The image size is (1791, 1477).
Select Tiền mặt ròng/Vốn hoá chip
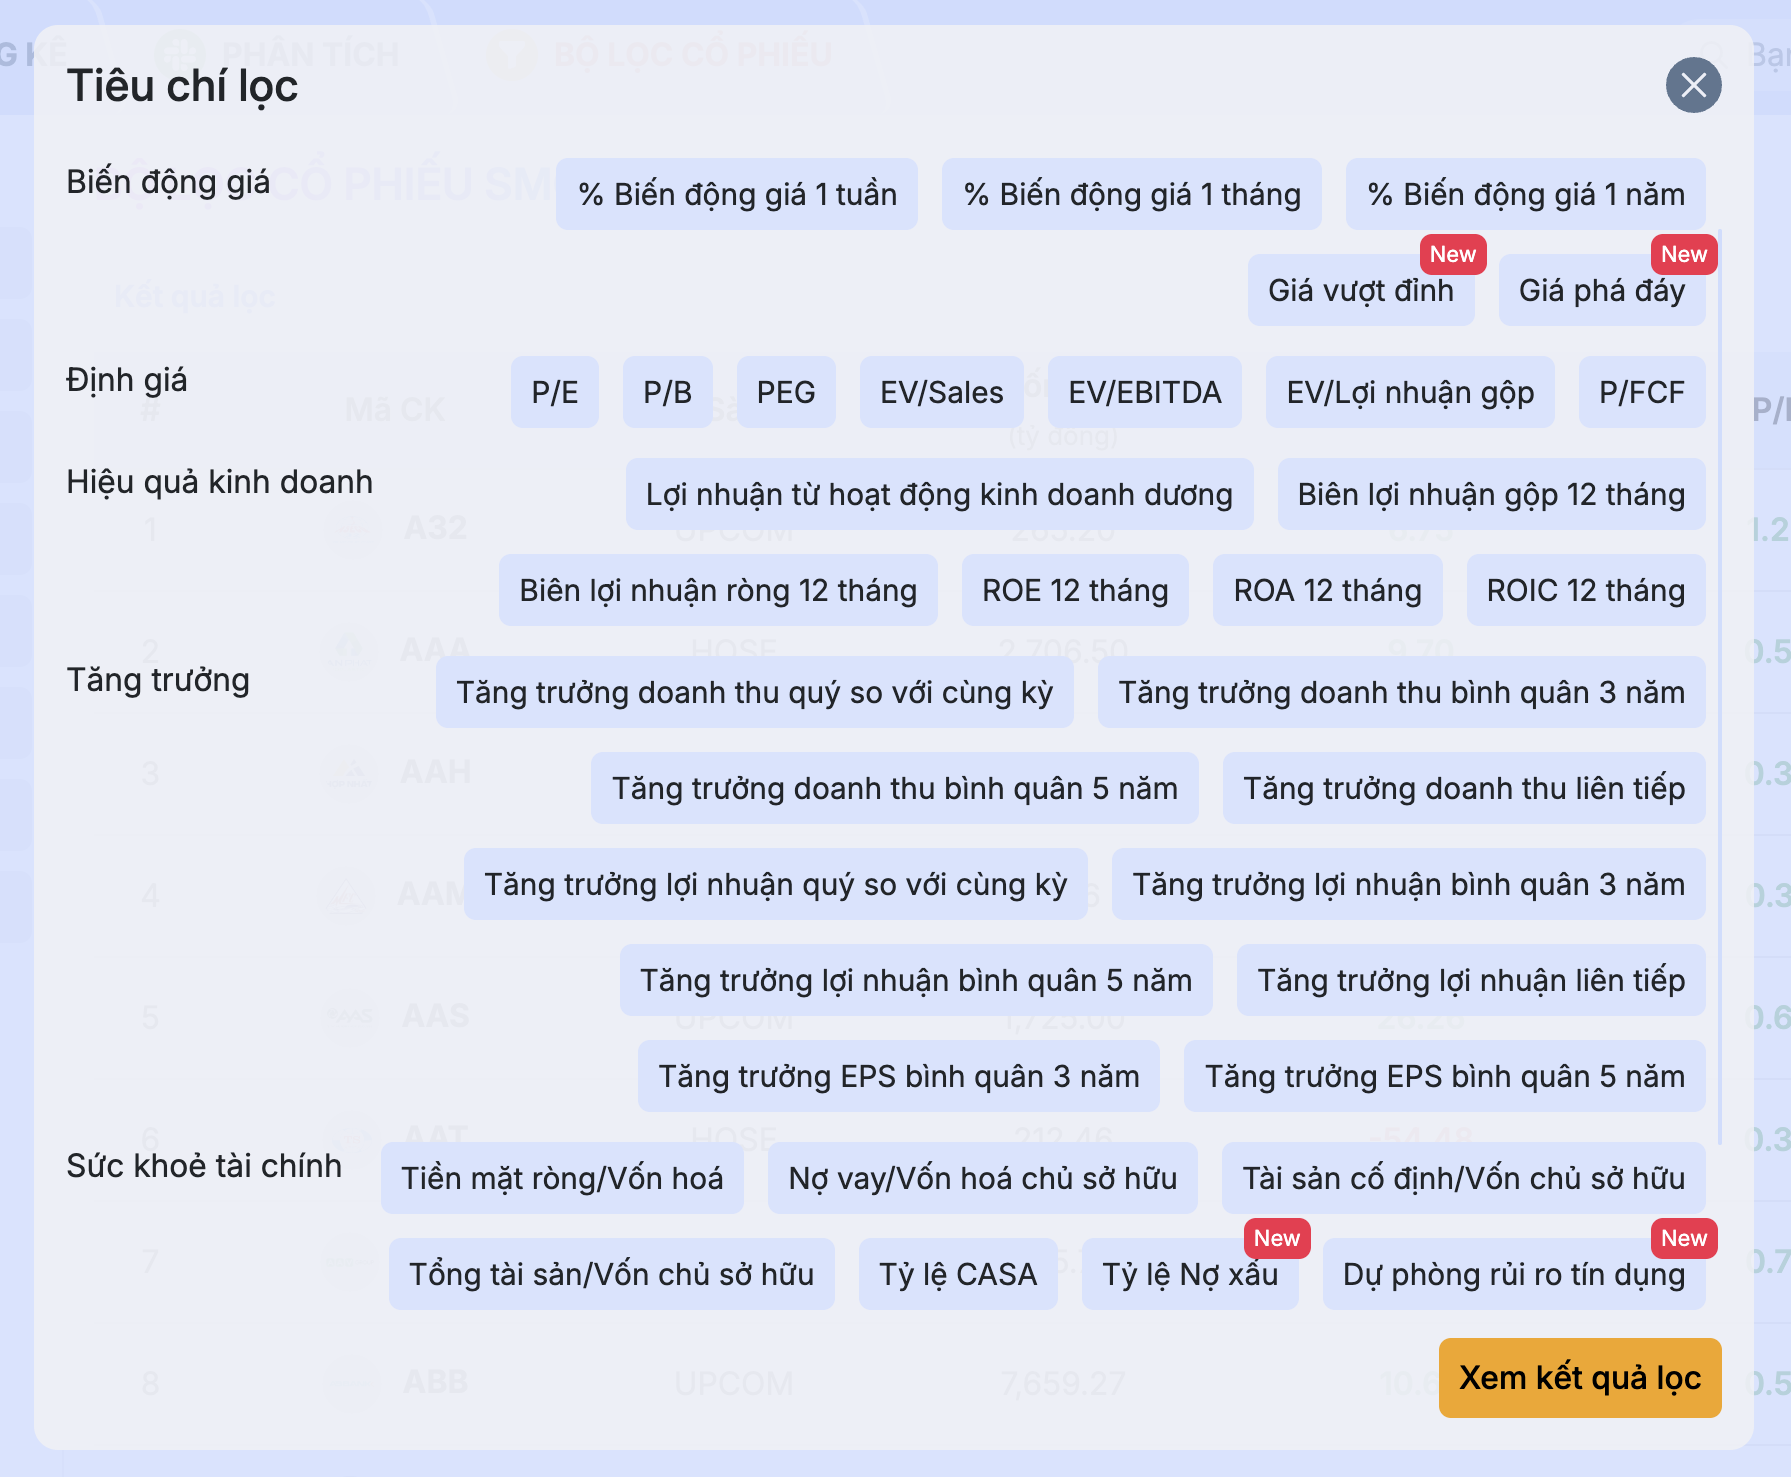[x=562, y=1178]
